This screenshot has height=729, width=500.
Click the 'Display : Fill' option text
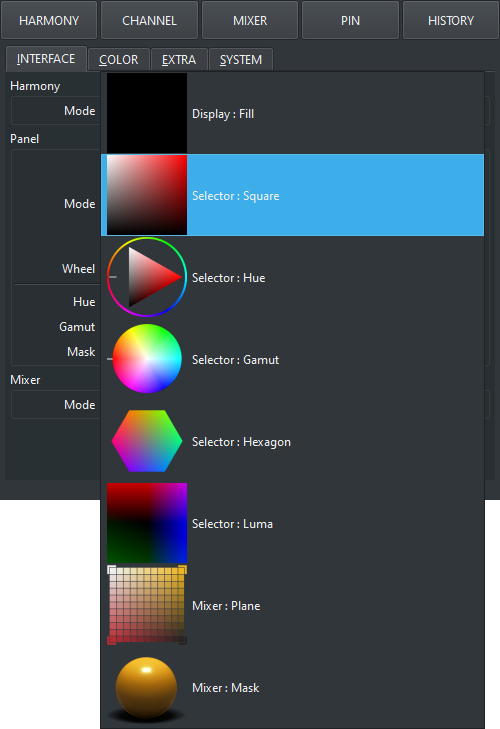(x=223, y=114)
